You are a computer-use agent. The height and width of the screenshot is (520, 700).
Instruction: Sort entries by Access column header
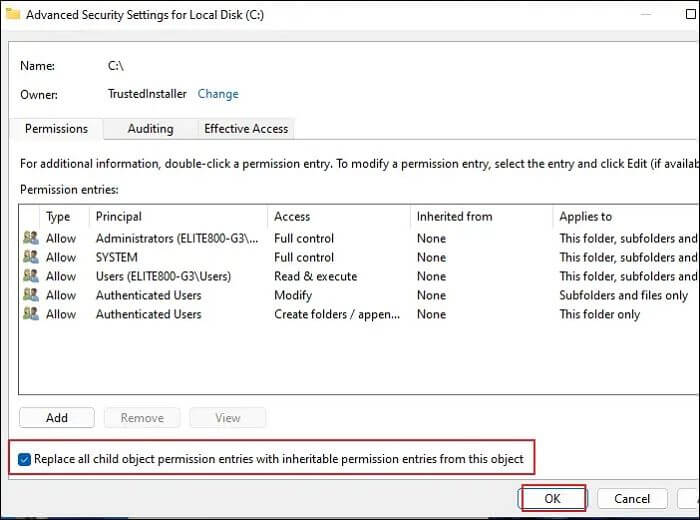coord(292,217)
